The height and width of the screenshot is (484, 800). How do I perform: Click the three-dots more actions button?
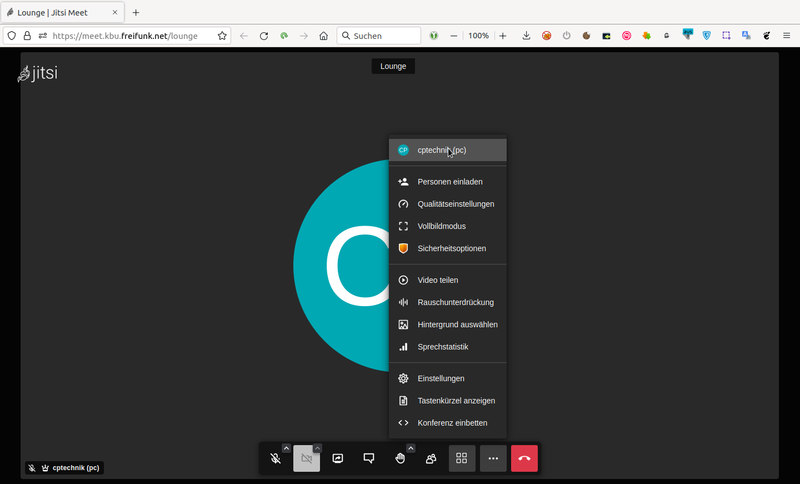pyautogui.click(x=493, y=459)
